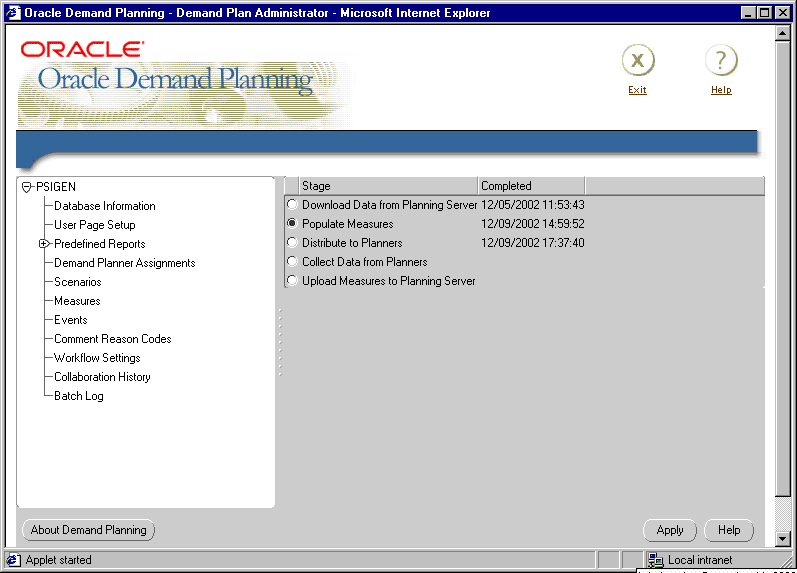Close the Internet Explorer window
This screenshot has width=797, height=573.
(x=783, y=13)
